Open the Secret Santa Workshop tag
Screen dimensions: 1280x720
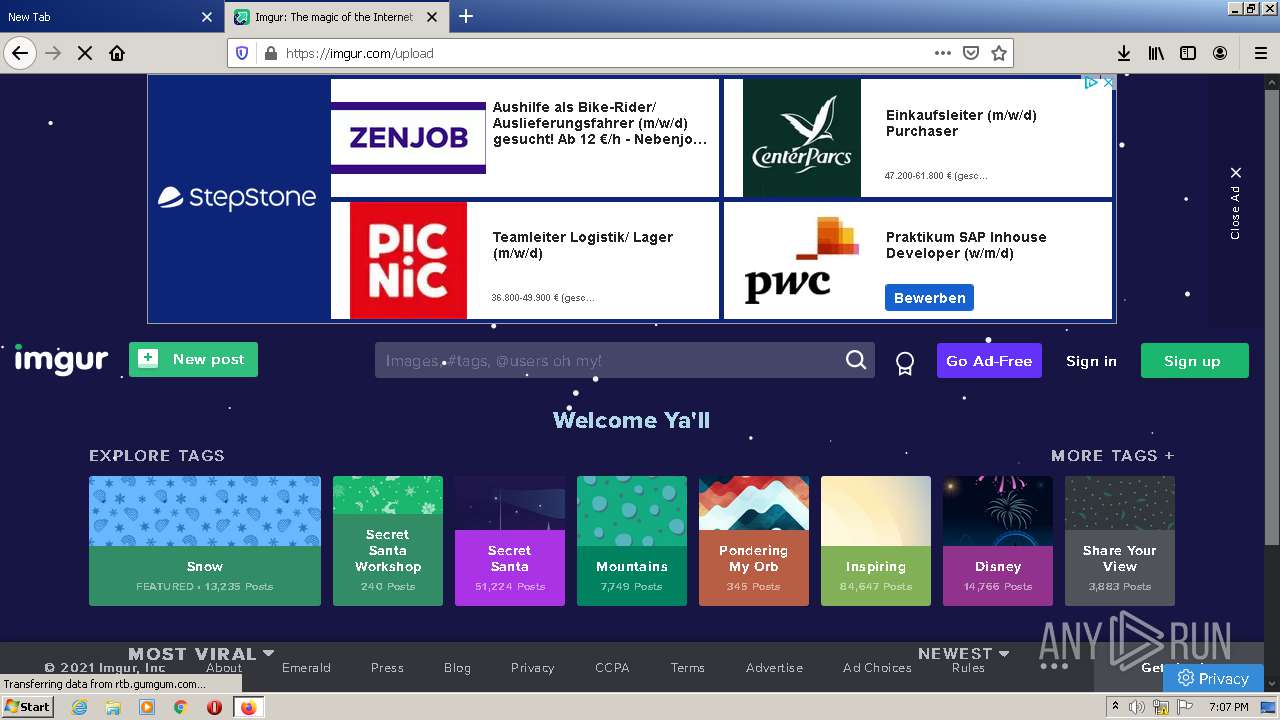(x=388, y=541)
